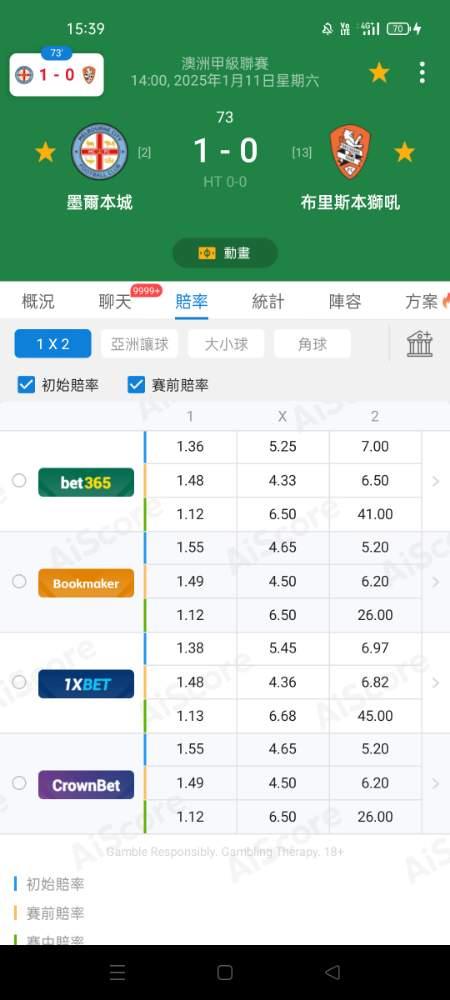The width and height of the screenshot is (450, 1000).
Task: Uncheck the 初始賠率 checkbox
Action: pos(26,385)
